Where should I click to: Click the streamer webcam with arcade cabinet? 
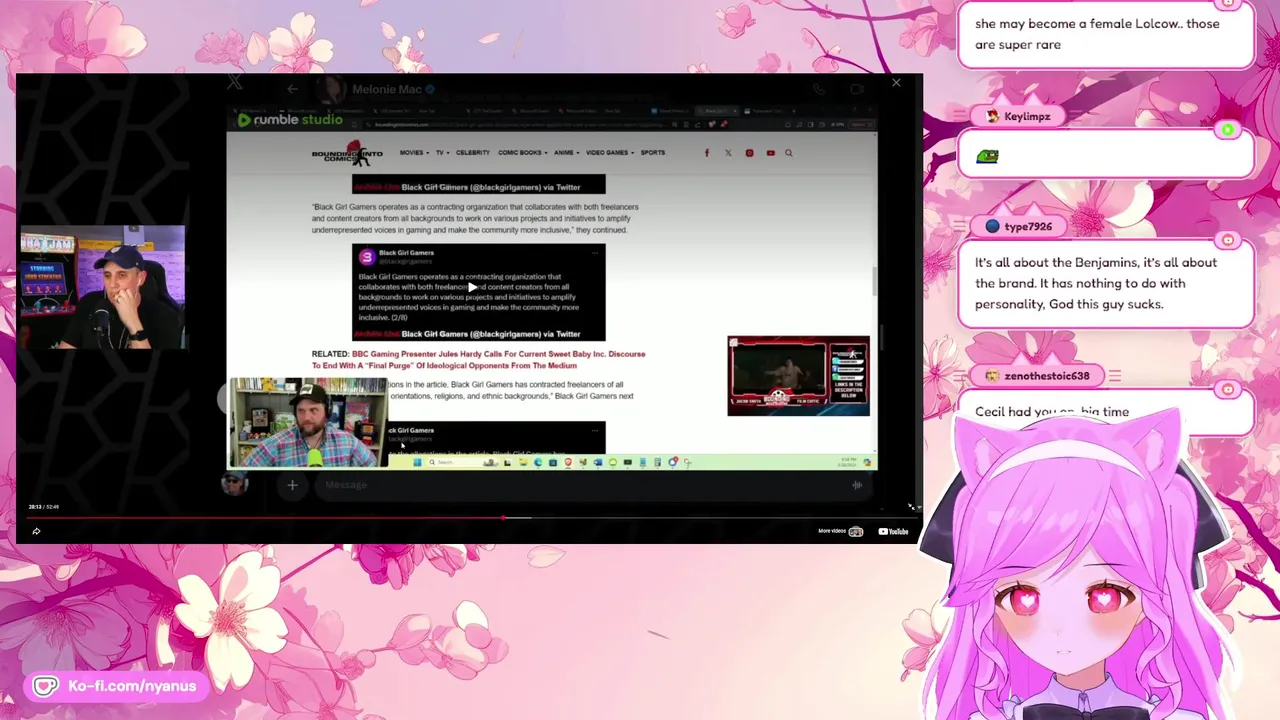103,288
